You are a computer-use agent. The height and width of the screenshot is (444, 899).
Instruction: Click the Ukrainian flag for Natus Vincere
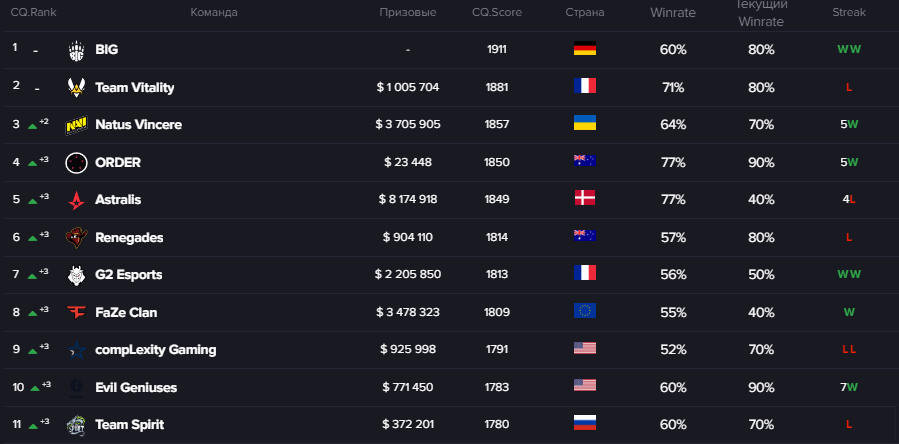[x=585, y=125]
